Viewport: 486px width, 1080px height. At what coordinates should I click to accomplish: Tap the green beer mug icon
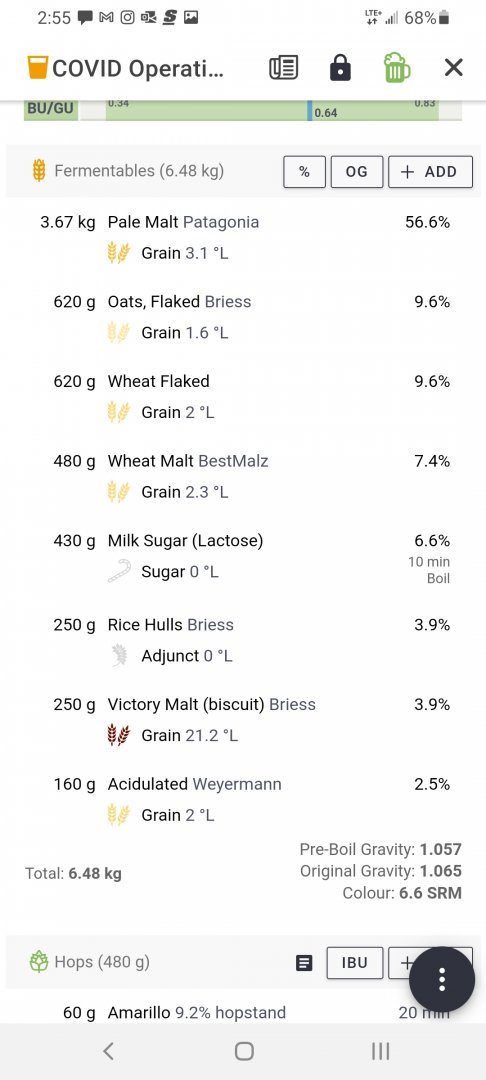[x=397, y=68]
